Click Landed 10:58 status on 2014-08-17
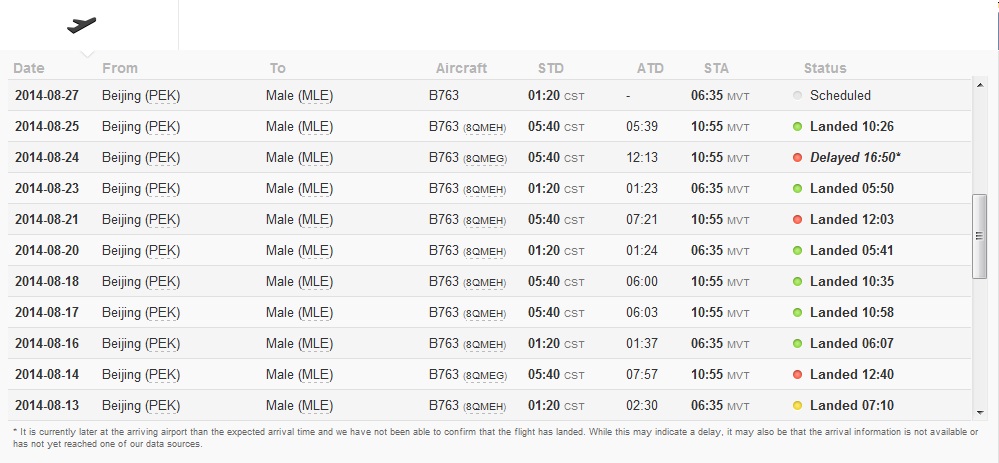 pos(851,313)
